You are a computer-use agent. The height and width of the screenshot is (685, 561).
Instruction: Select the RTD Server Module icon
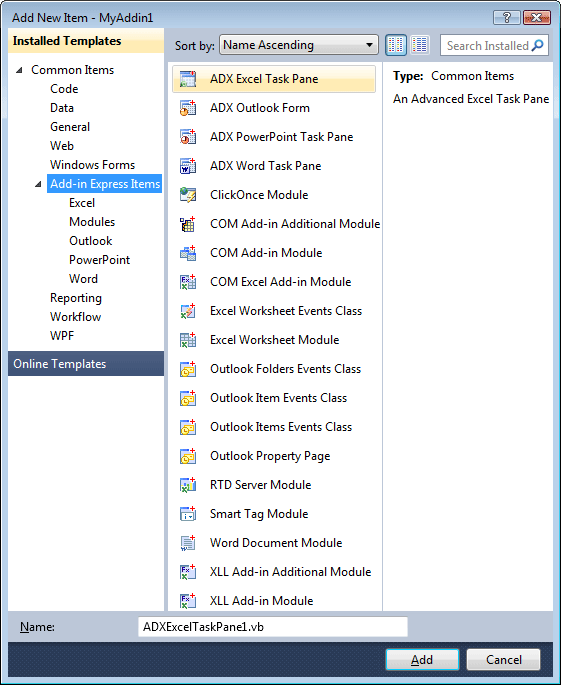pyautogui.click(x=188, y=485)
